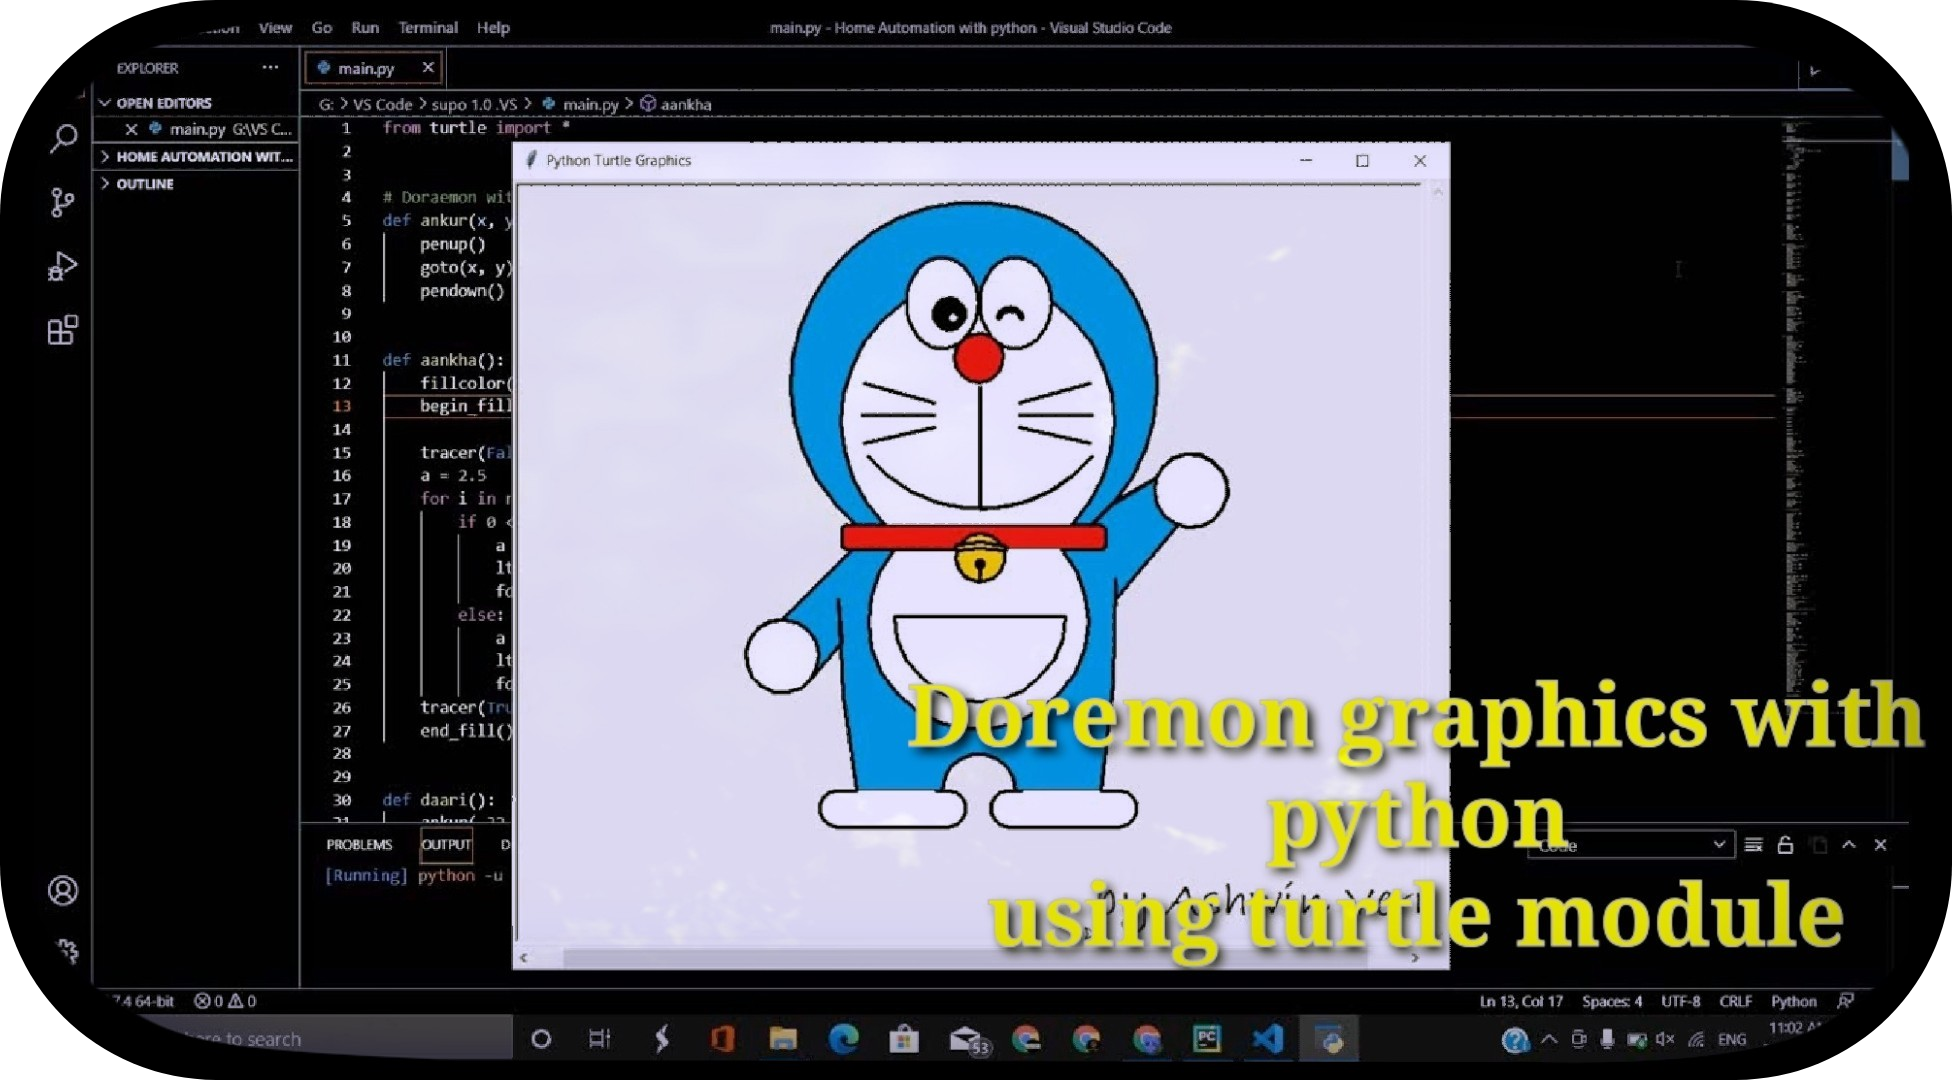Click the Spaces: 4 indentation setting
The image size is (1952, 1080).
(1611, 1001)
